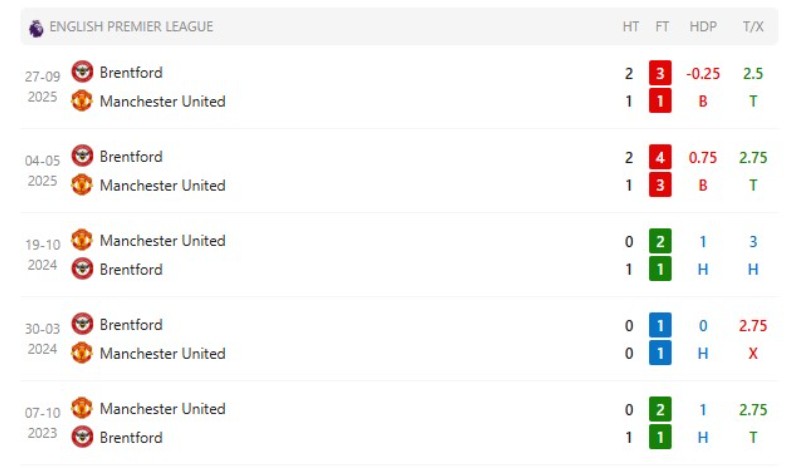Click Brentford's crest in the 27-09-2025 match

coord(82,71)
